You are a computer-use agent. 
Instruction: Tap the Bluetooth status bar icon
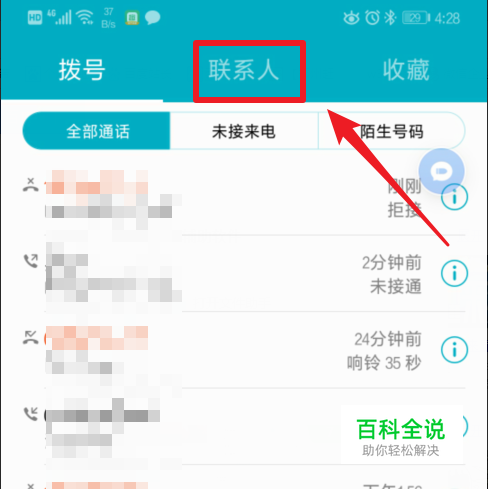390,17
